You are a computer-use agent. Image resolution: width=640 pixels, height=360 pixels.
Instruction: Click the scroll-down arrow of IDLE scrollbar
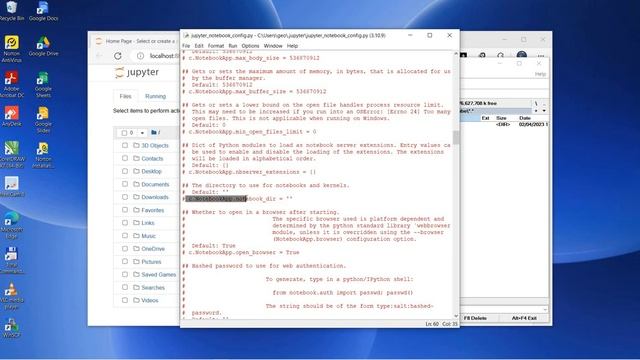coord(456,316)
